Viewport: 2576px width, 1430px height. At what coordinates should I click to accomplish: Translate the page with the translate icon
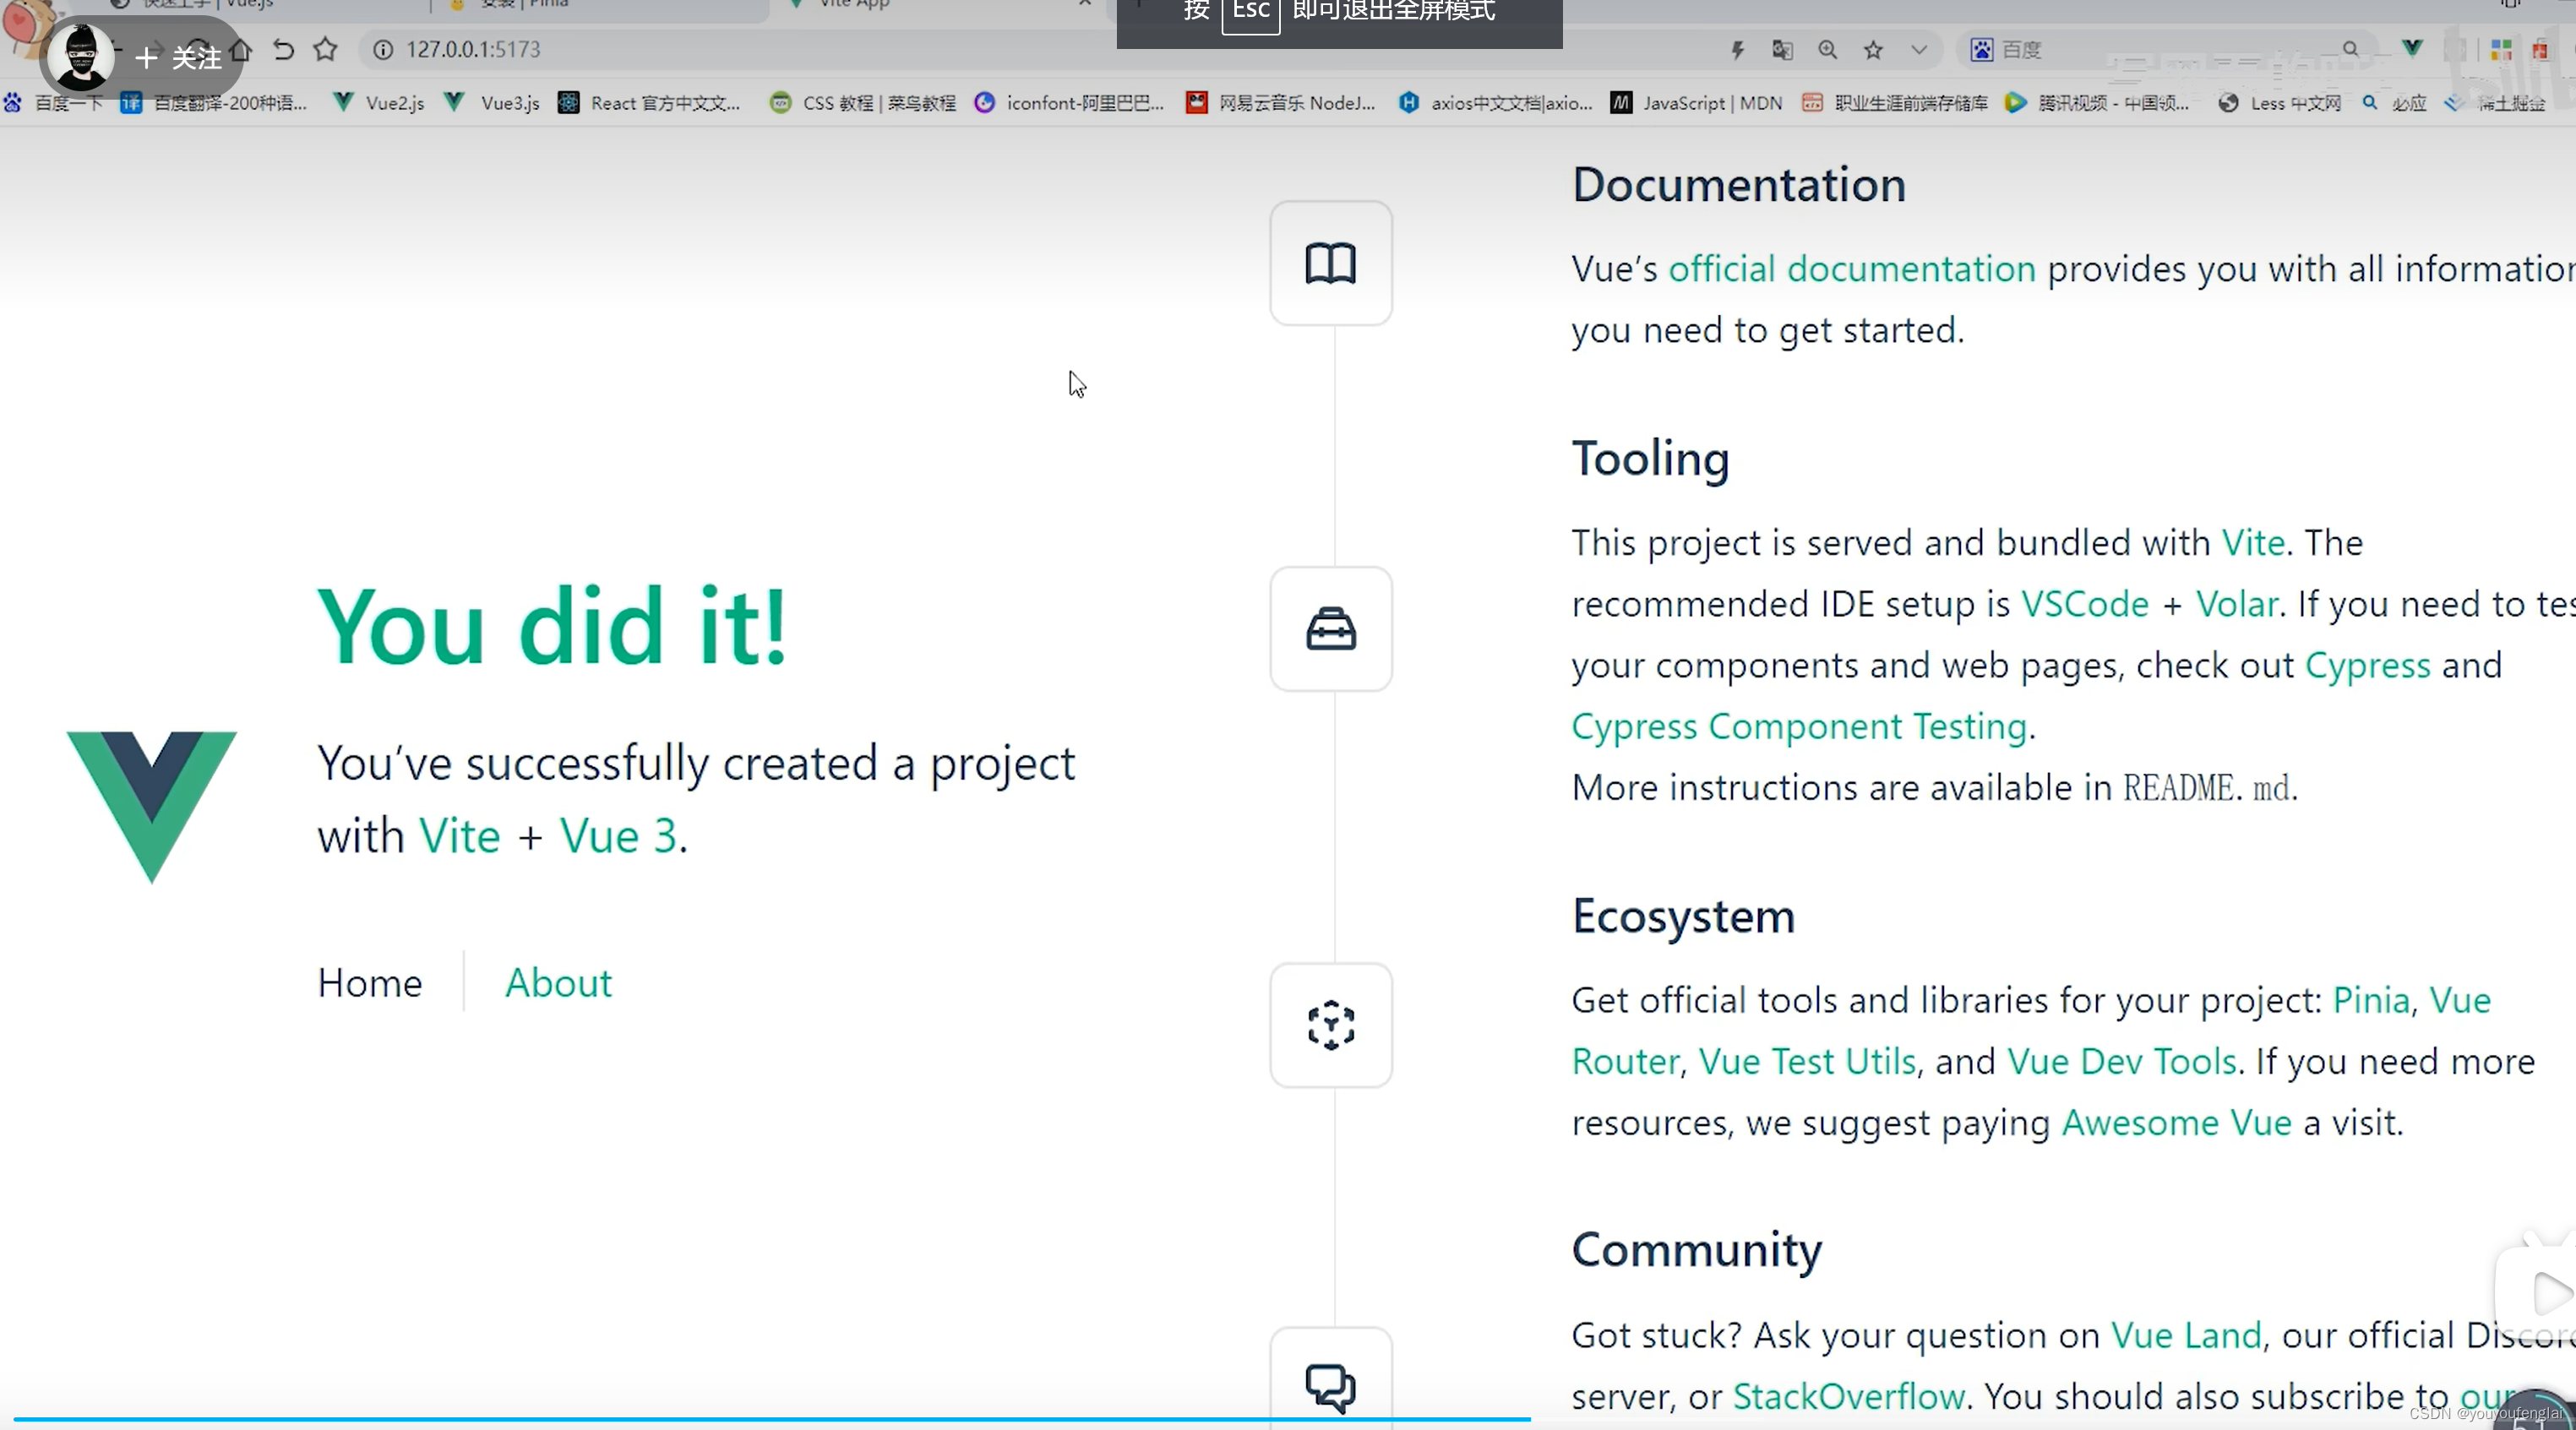(1782, 49)
